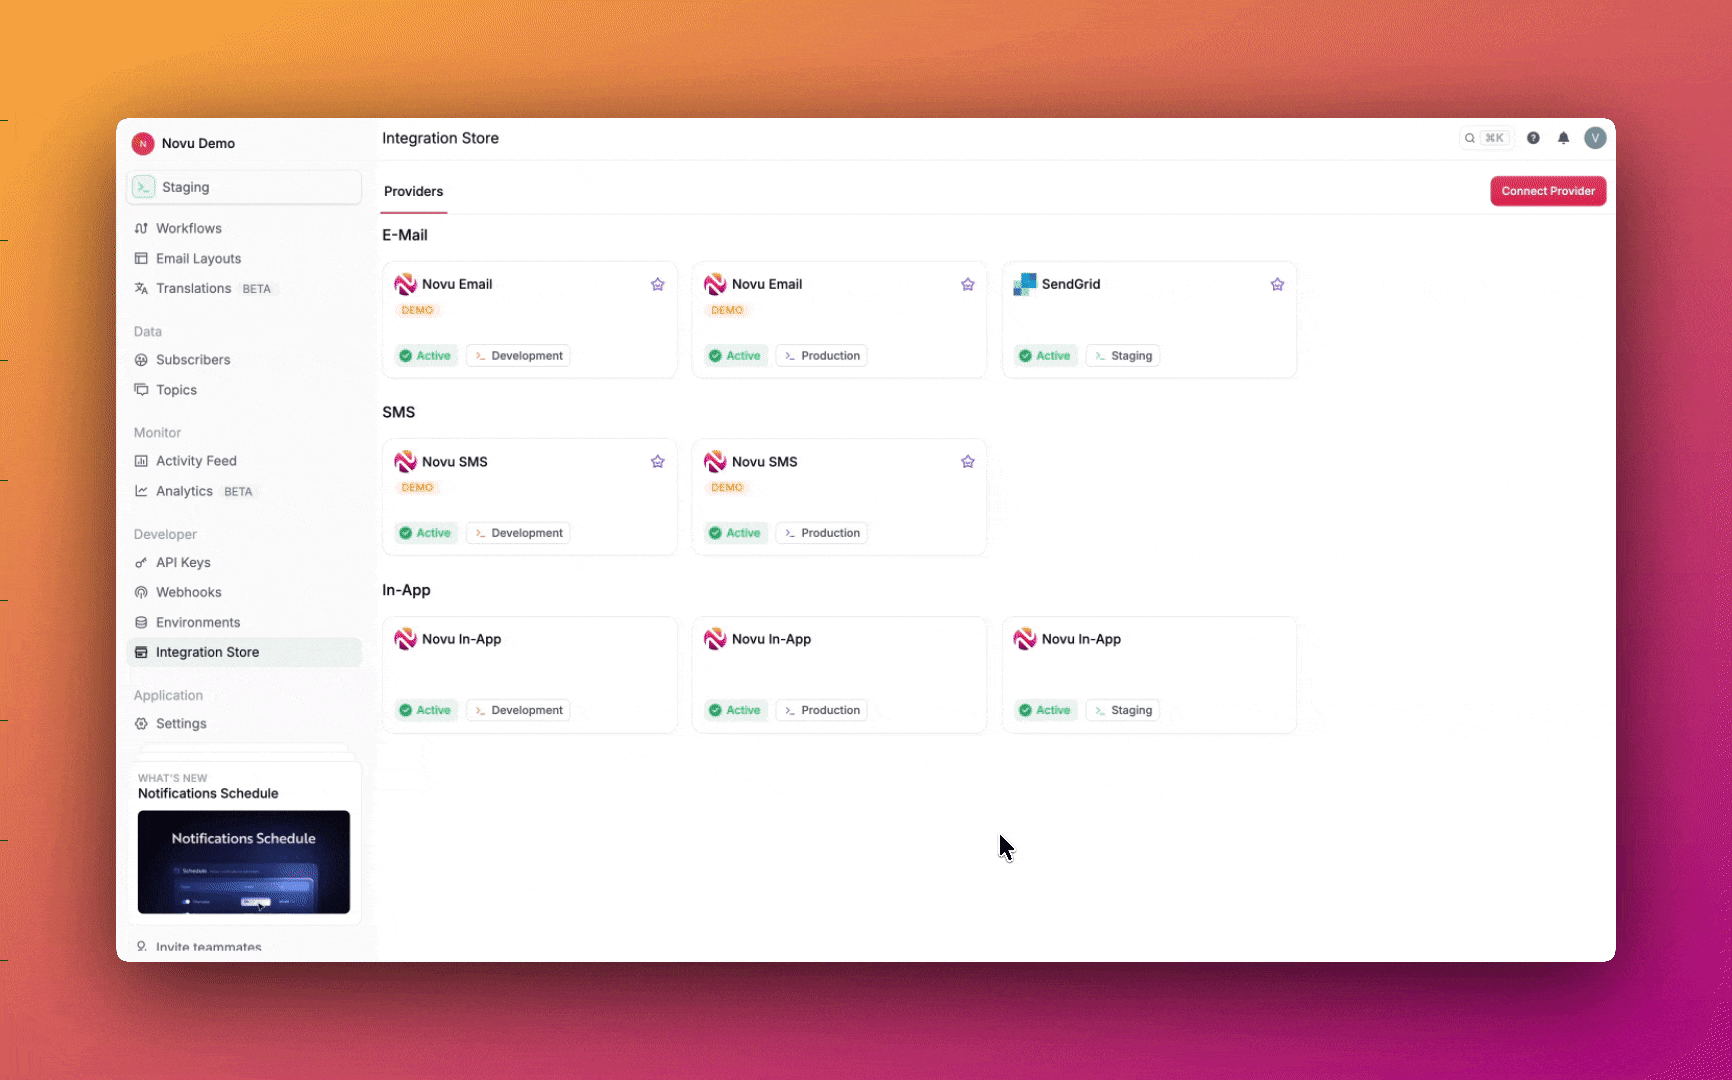The image size is (1732, 1080).
Task: Open the Staging environment switcher
Action: point(244,187)
